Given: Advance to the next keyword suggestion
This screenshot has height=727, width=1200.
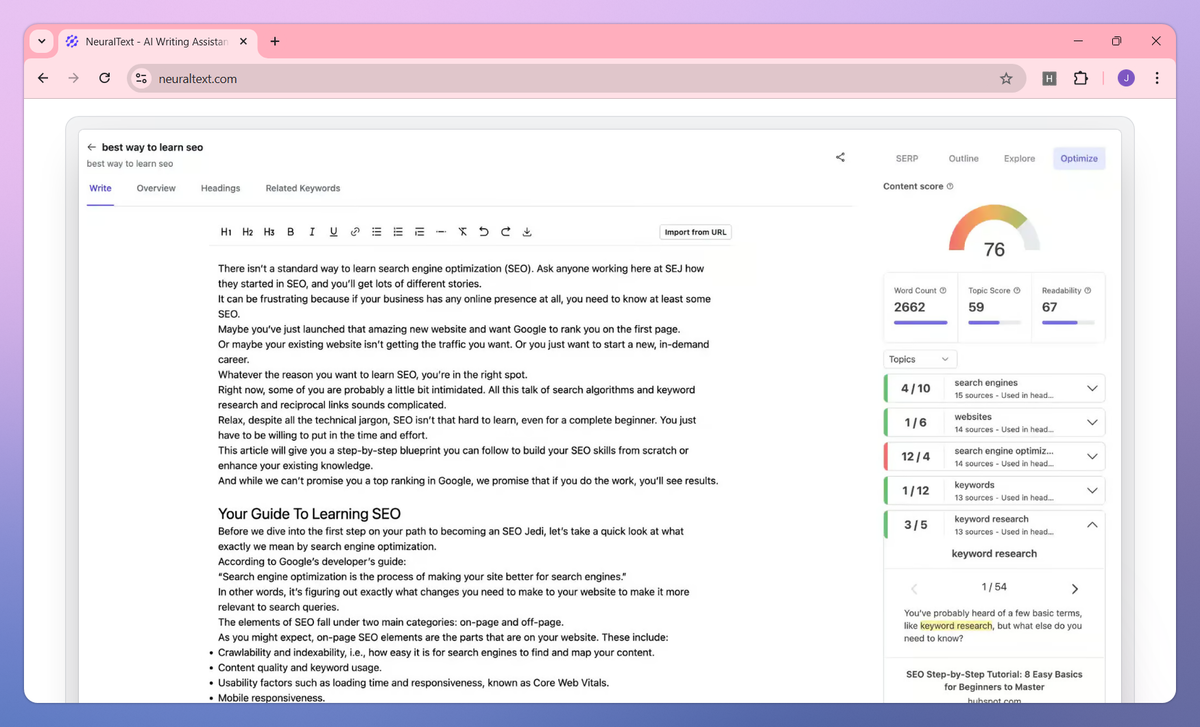Looking at the screenshot, I should click(x=1075, y=588).
